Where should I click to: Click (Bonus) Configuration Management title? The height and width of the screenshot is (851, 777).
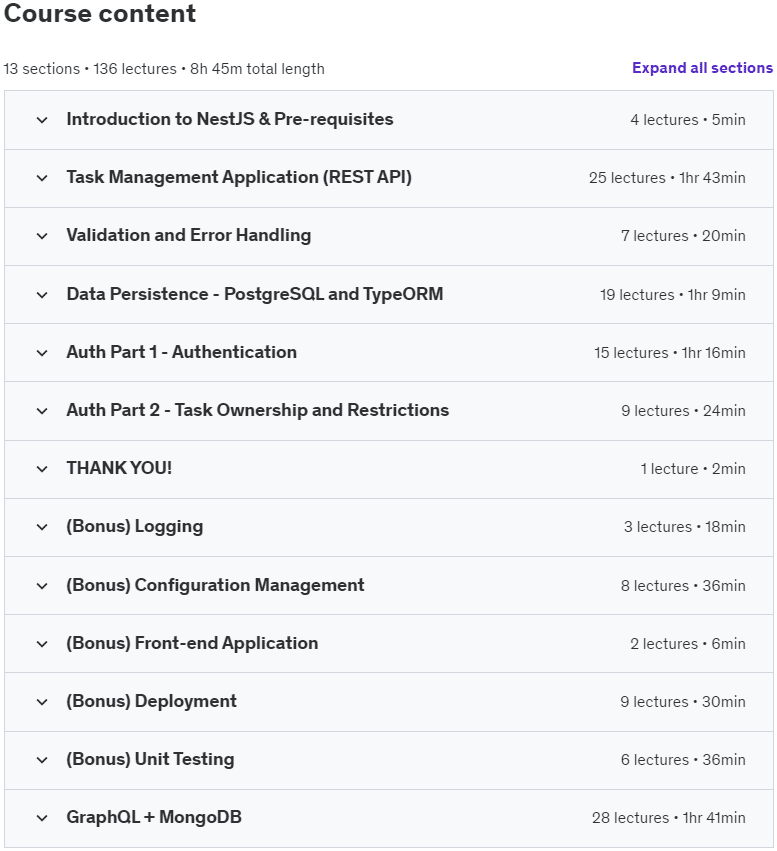pyautogui.click(x=215, y=585)
